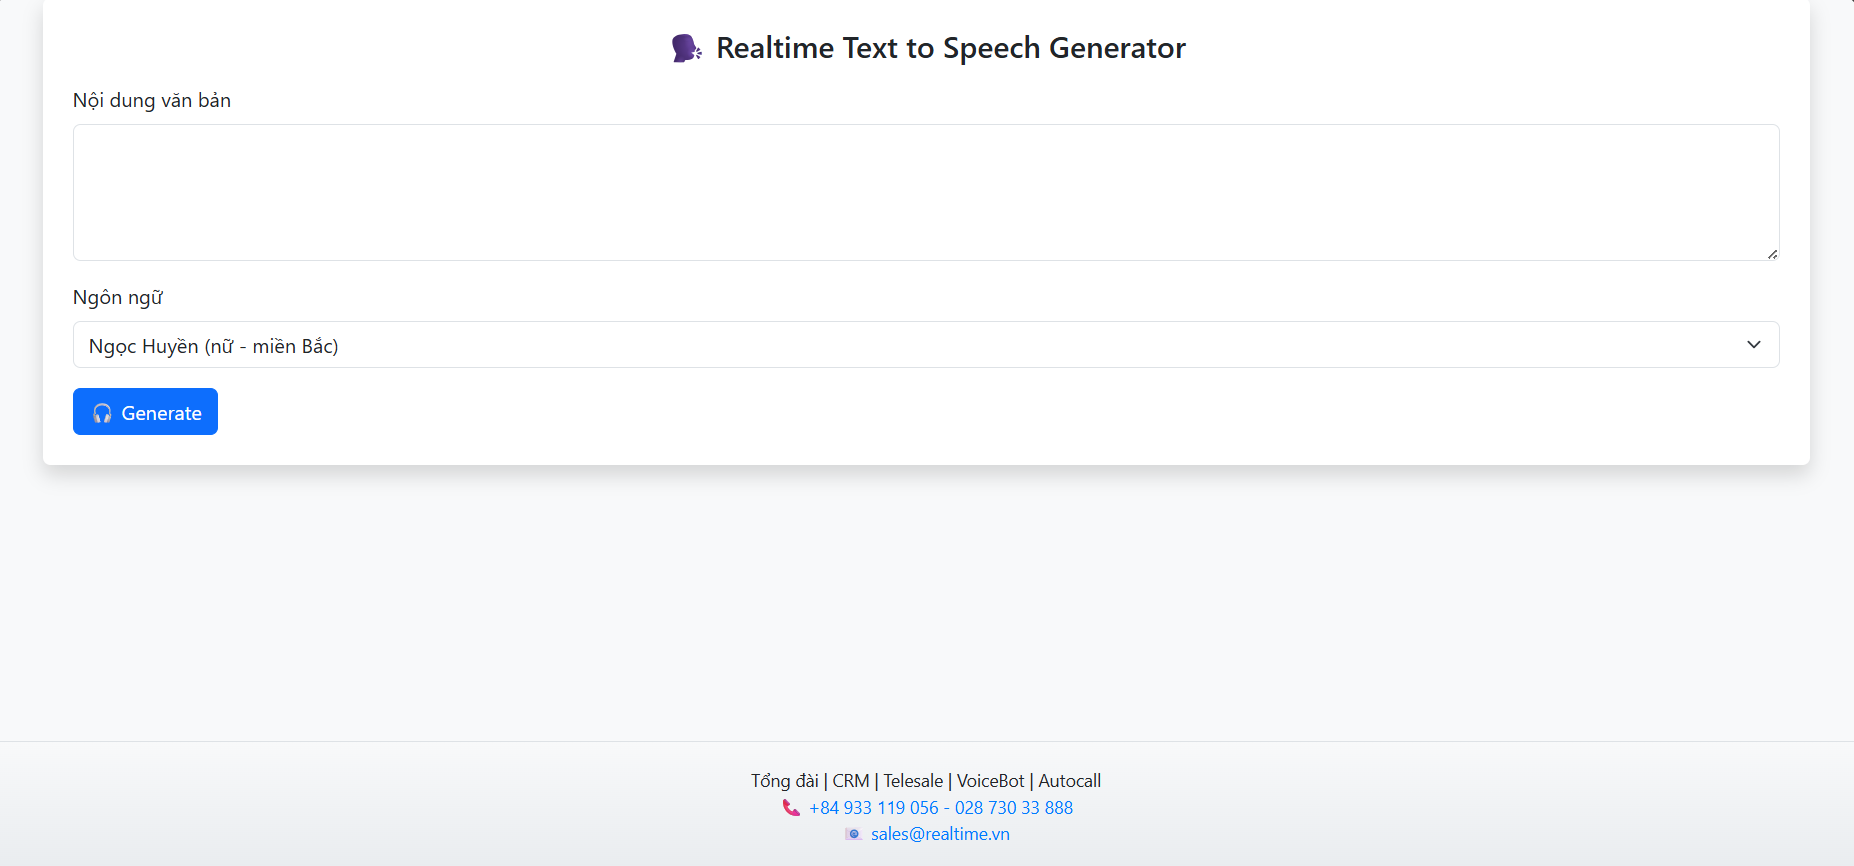Click the 'Realtime Text to Speech Generator' heading
The height and width of the screenshot is (866, 1854).
[x=951, y=48]
